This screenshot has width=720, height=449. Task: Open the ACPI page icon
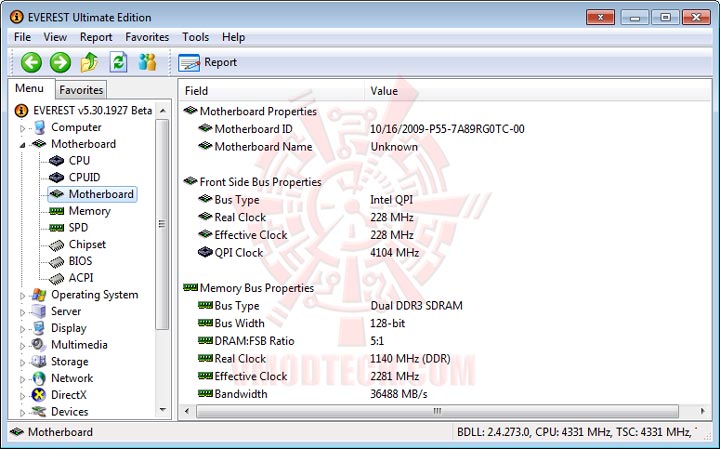pos(56,278)
